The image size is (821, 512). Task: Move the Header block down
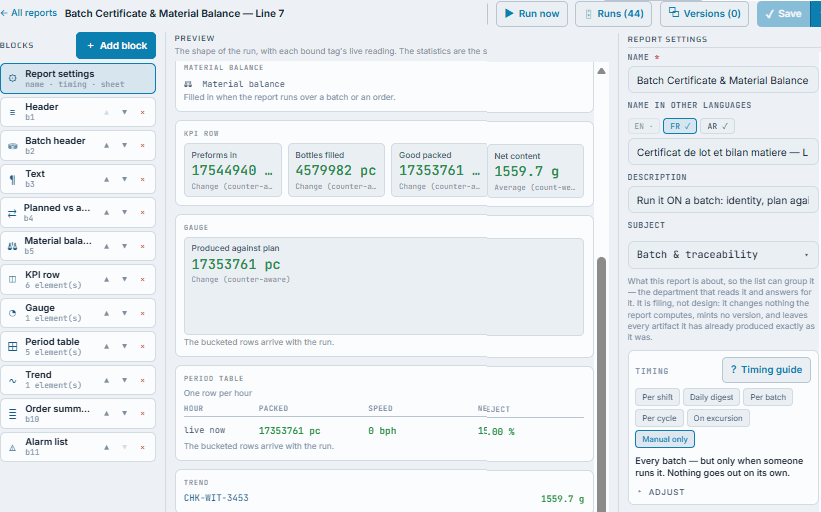[125, 112]
